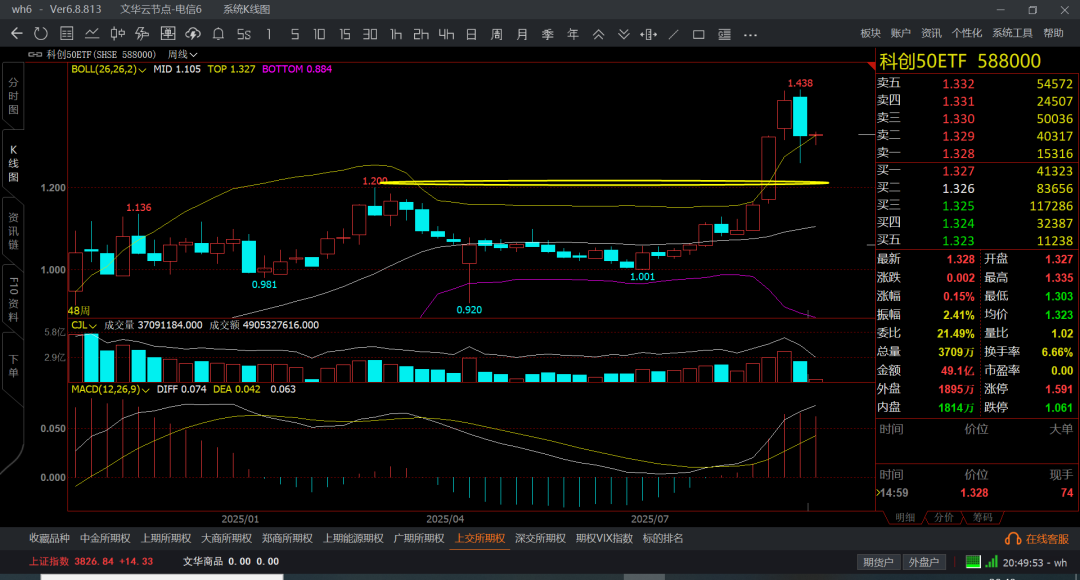Expand the BOLL(26,26,2) indicator dropdown
This screenshot has width=1080, height=580.
point(108,69)
